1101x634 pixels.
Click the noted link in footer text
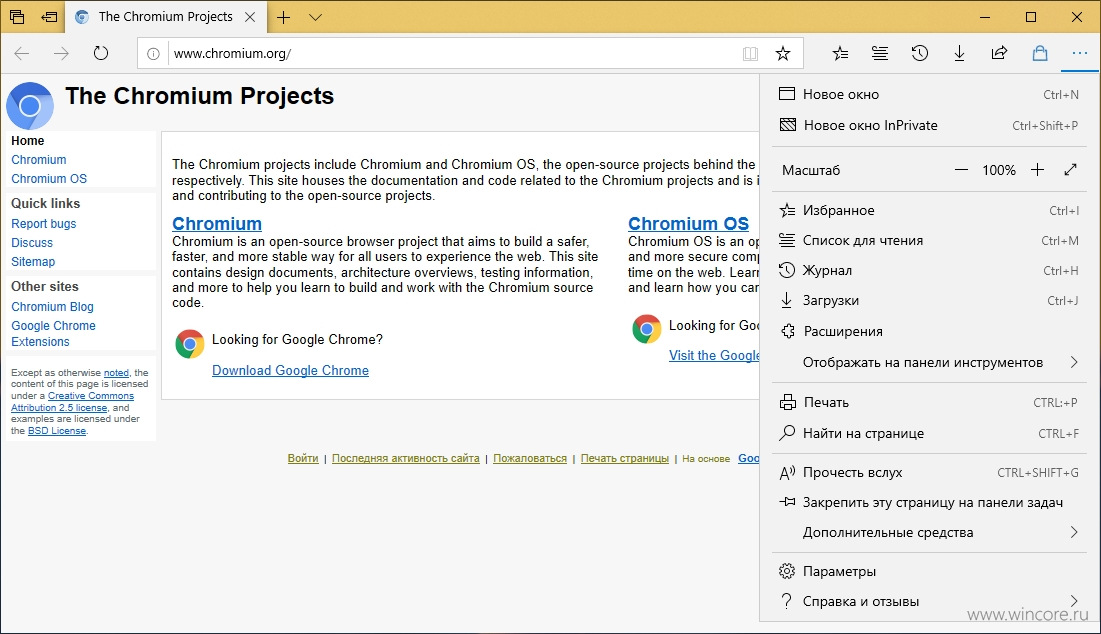(117, 373)
